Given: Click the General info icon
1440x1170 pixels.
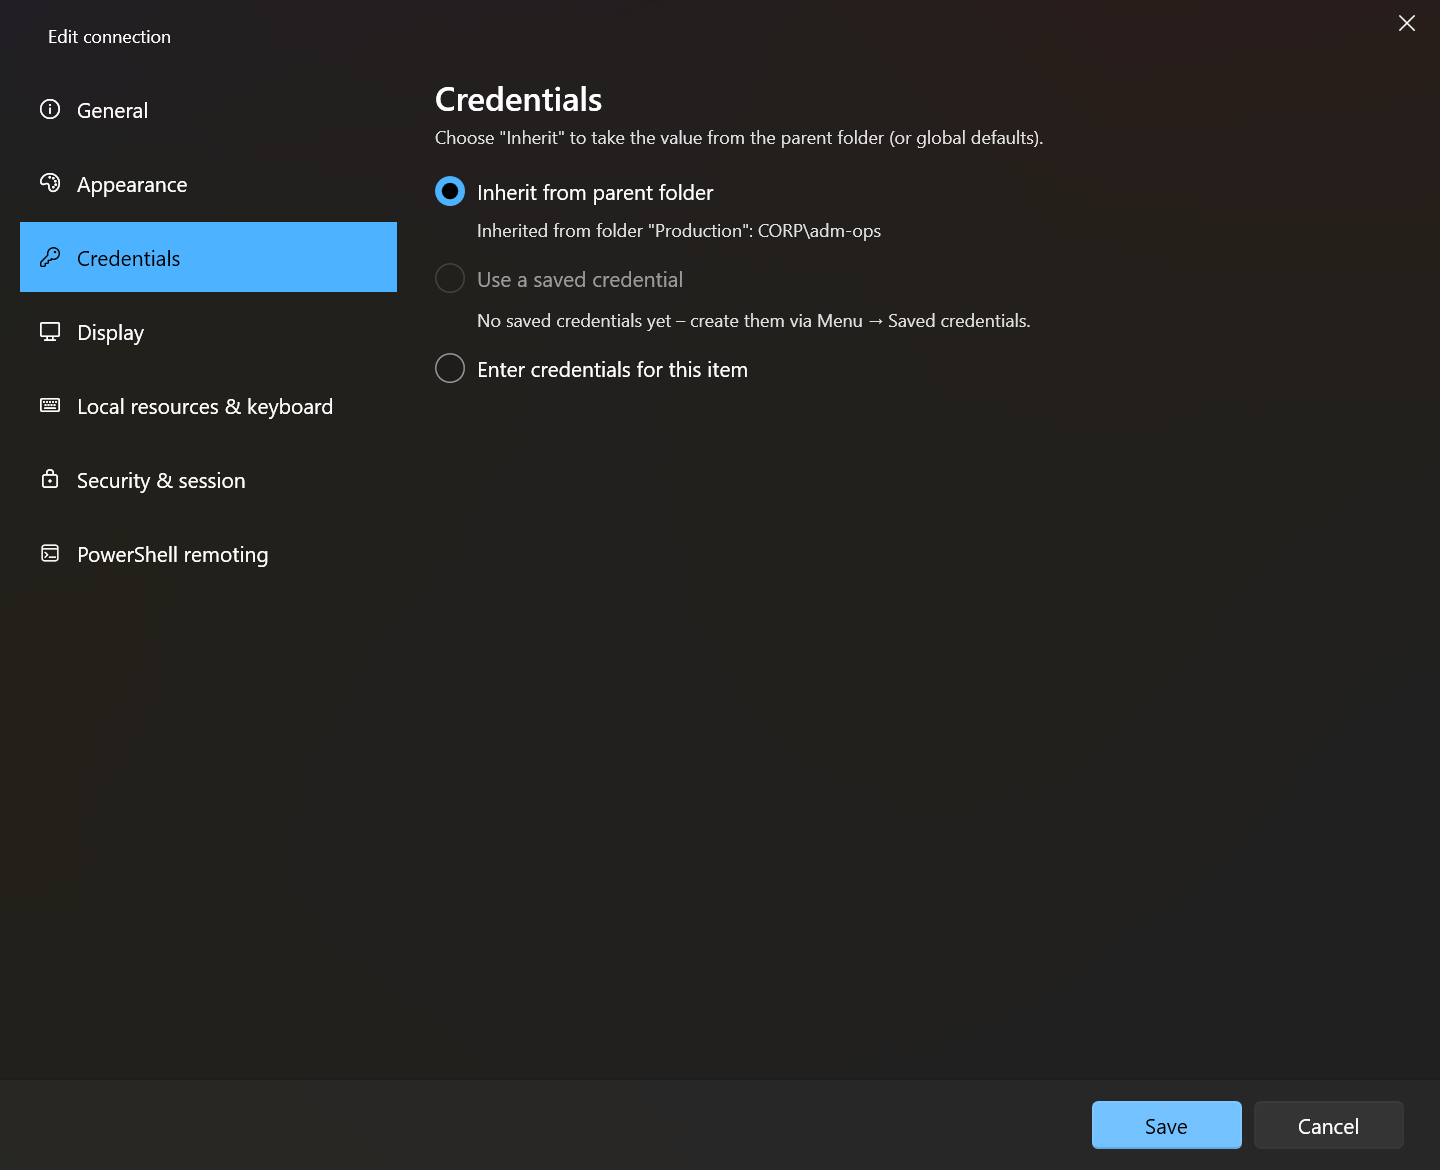Looking at the screenshot, I should coord(50,109).
